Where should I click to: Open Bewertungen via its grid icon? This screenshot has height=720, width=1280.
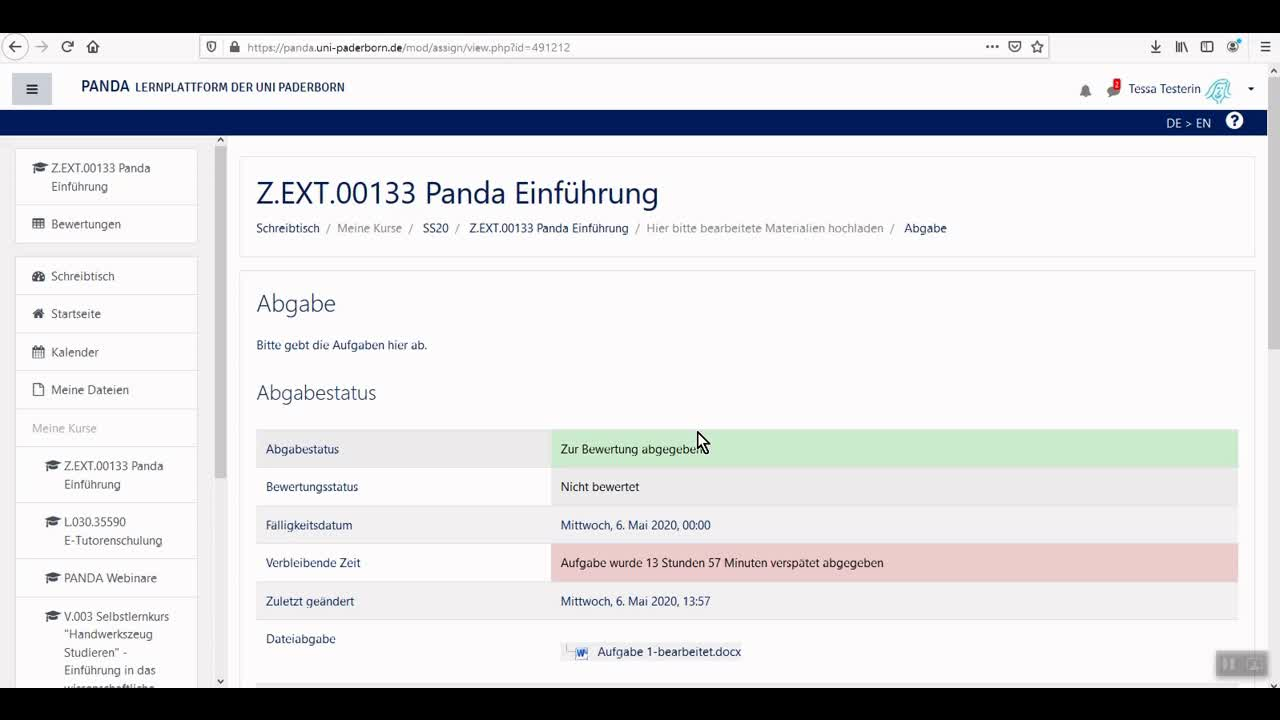pos(40,224)
